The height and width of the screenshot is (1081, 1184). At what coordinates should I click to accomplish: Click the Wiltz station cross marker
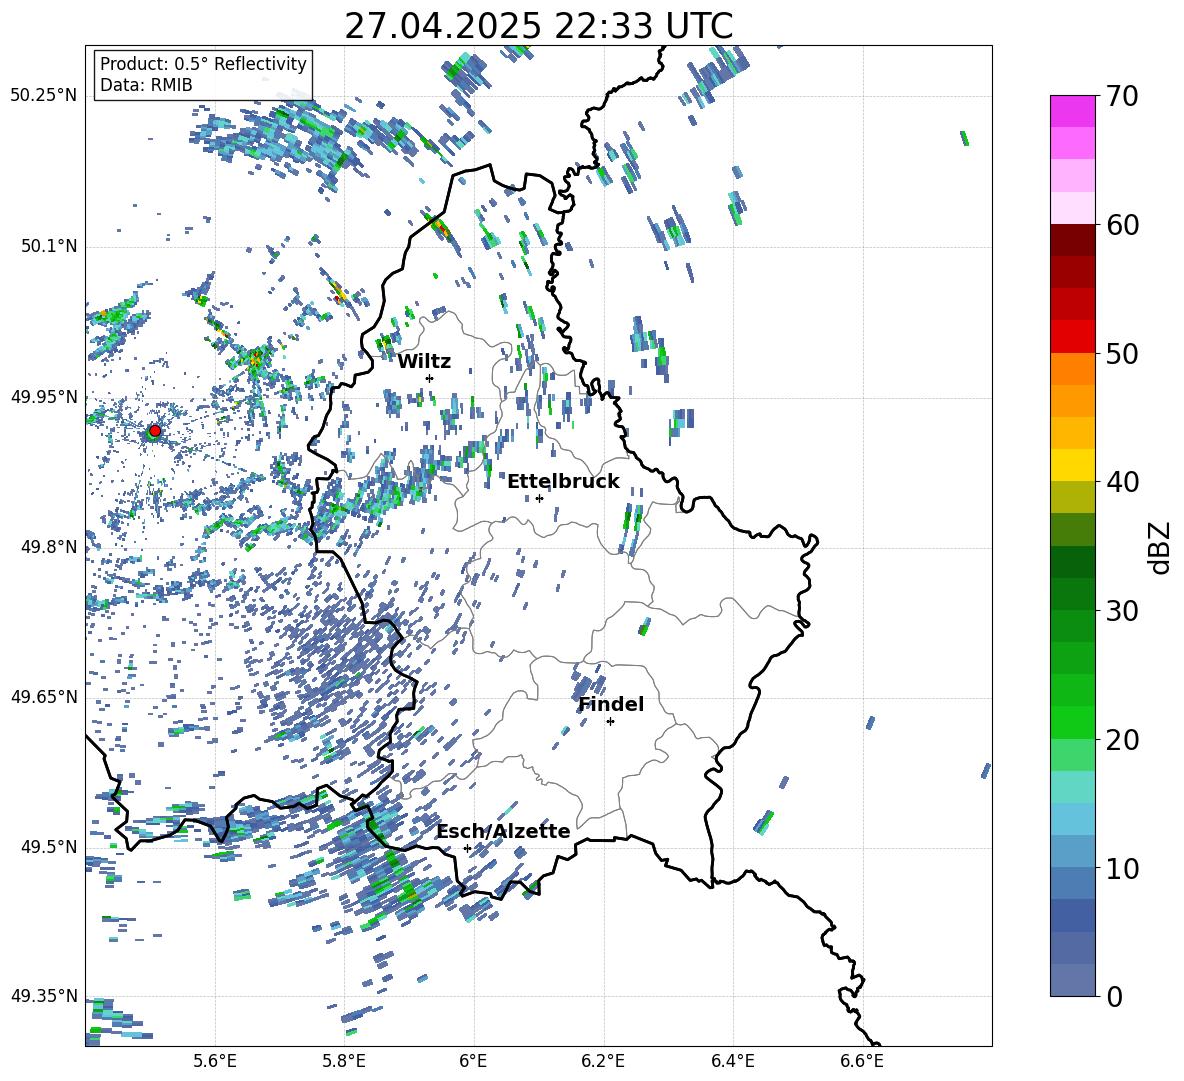pyautogui.click(x=430, y=378)
